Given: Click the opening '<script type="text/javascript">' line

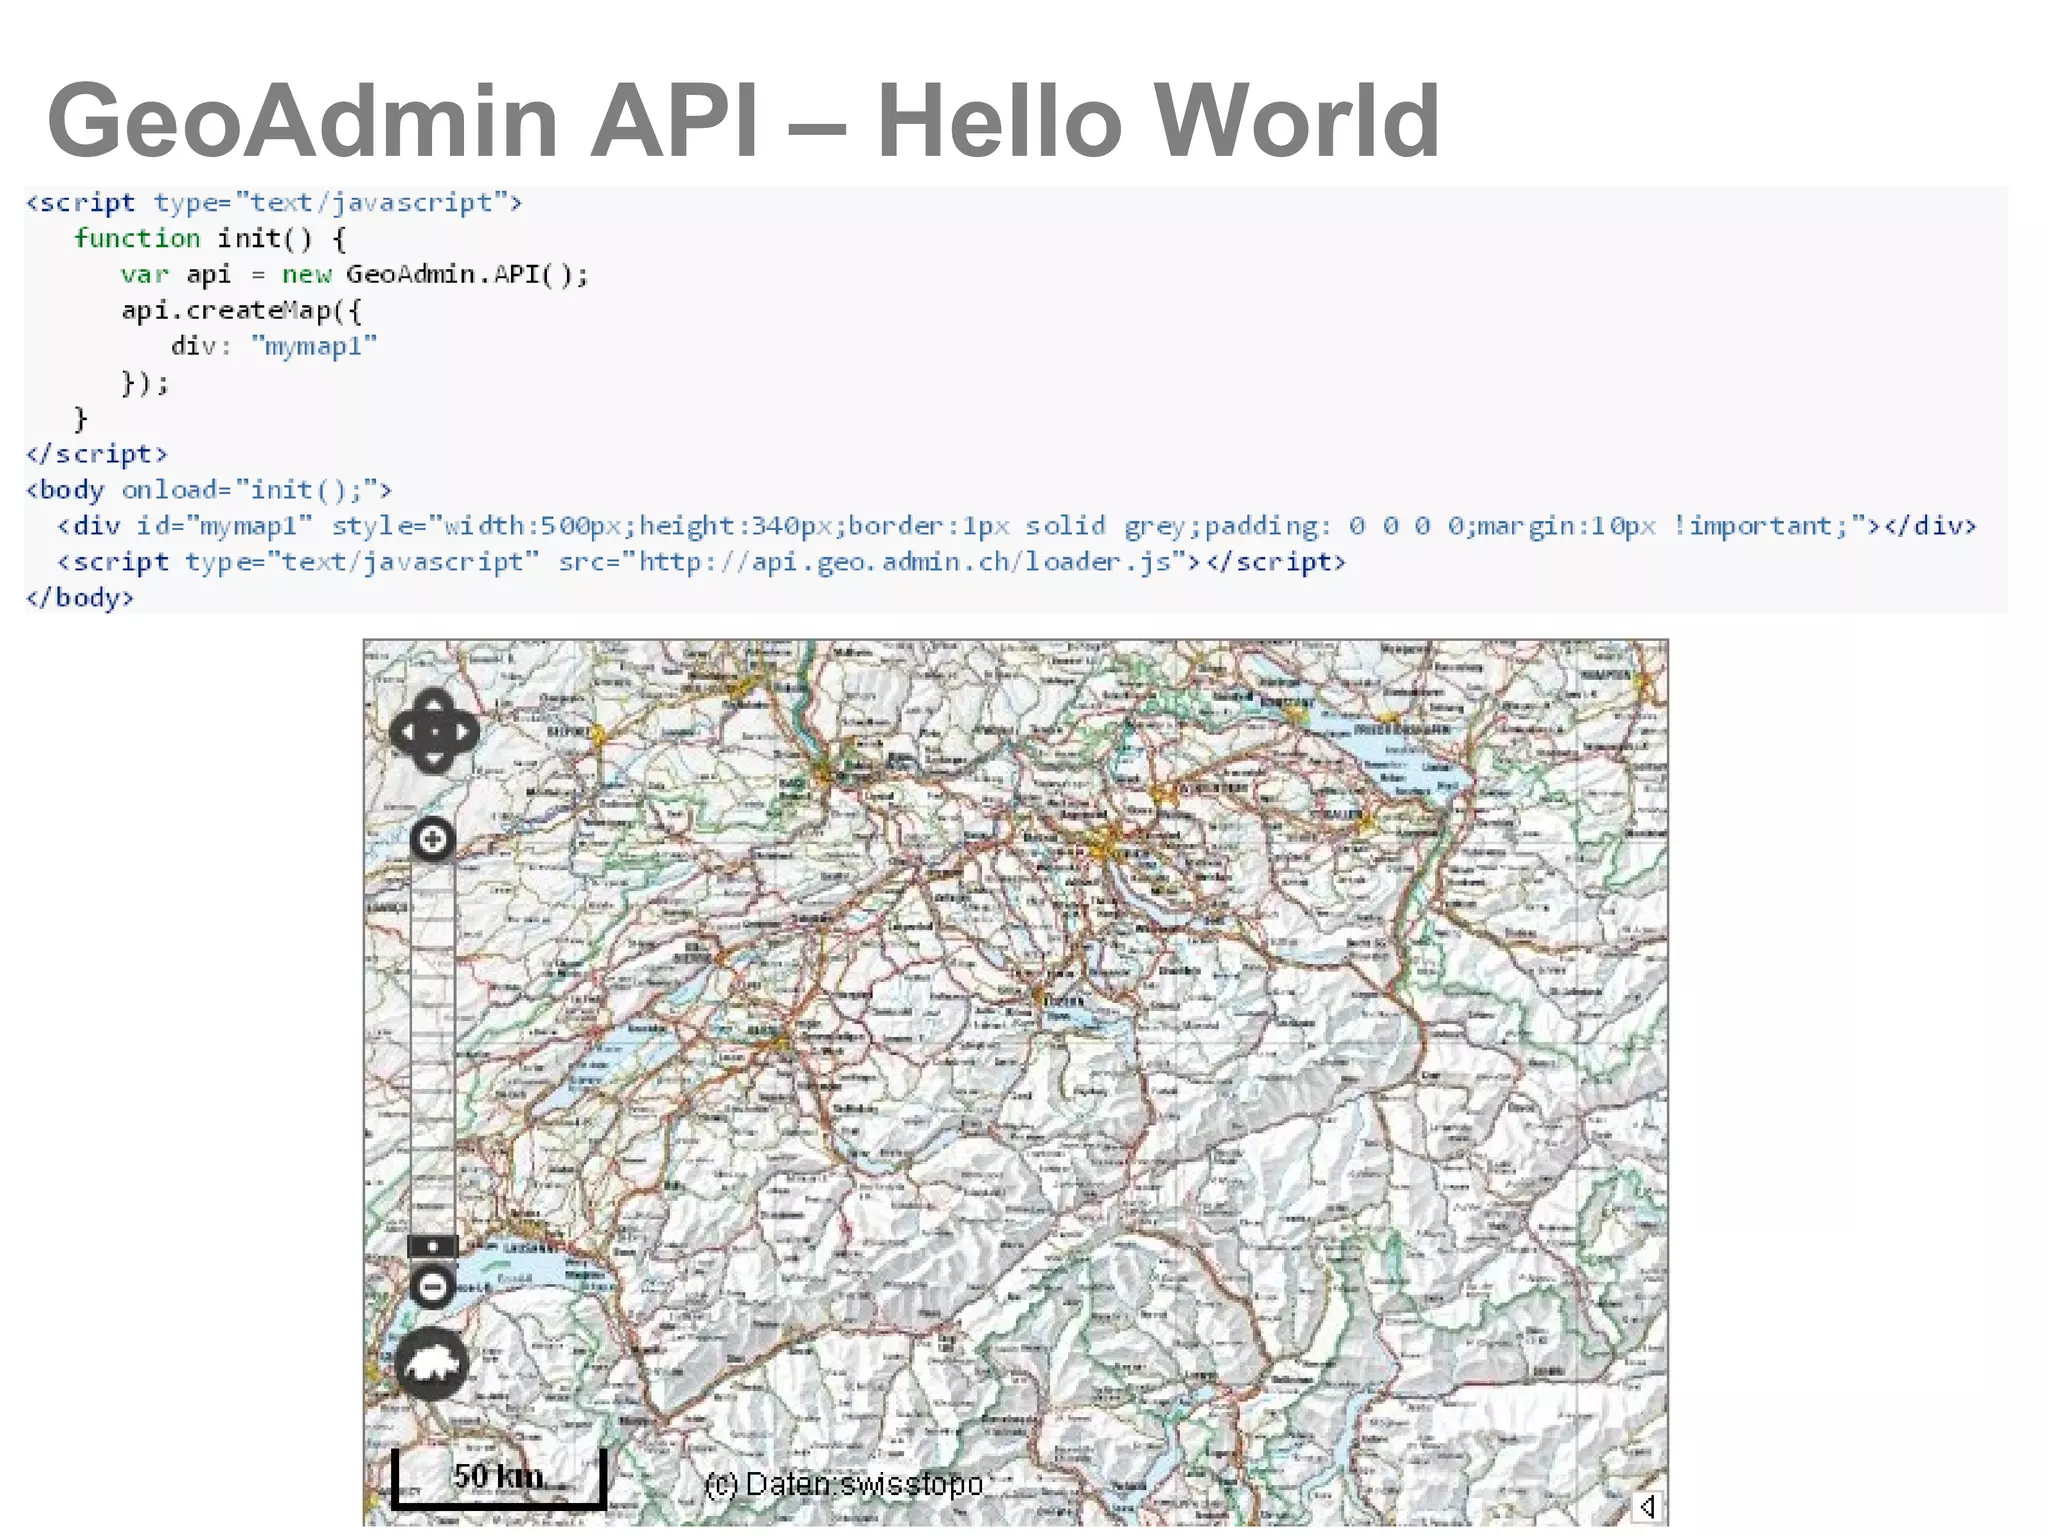Looking at the screenshot, I should tap(274, 202).
